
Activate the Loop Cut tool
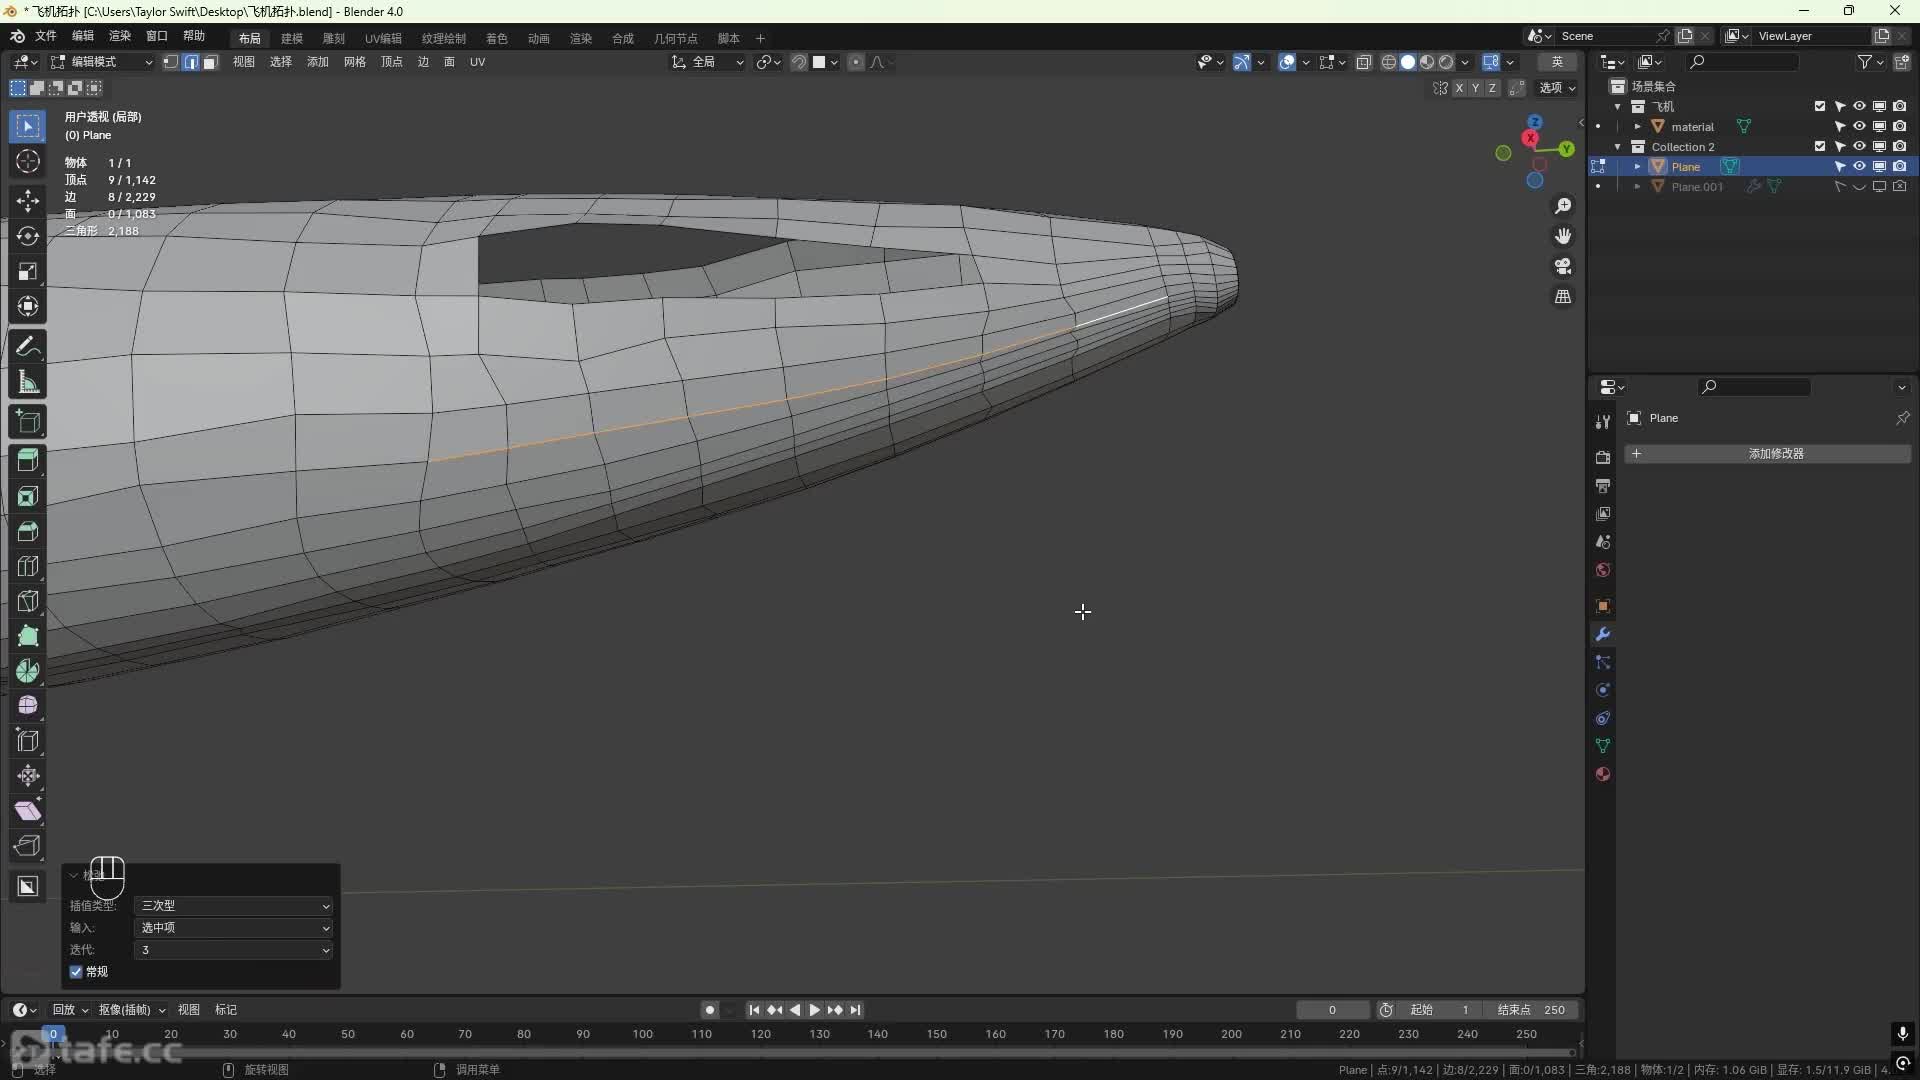[27, 566]
